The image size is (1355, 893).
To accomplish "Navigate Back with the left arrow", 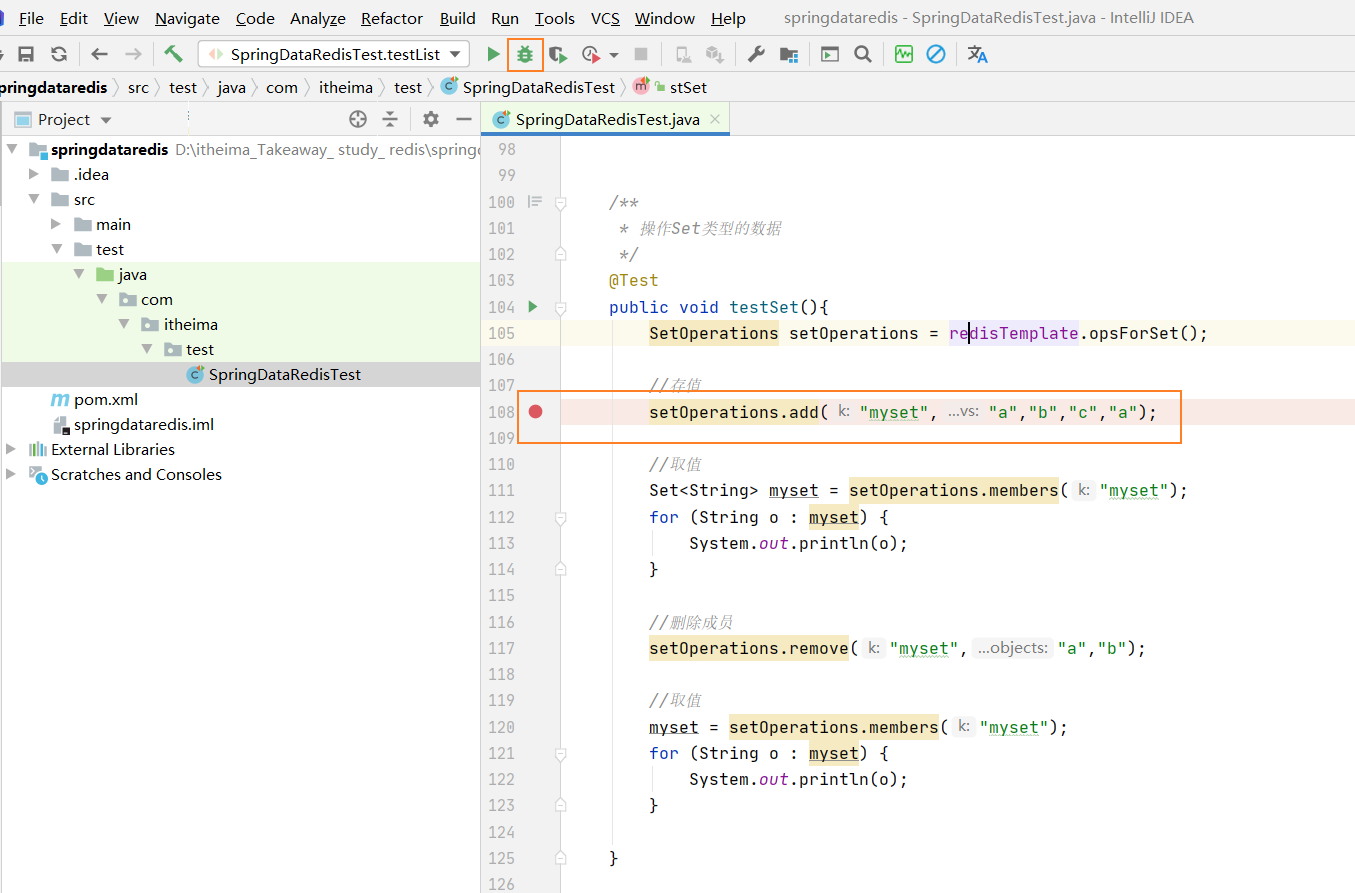I will point(99,54).
